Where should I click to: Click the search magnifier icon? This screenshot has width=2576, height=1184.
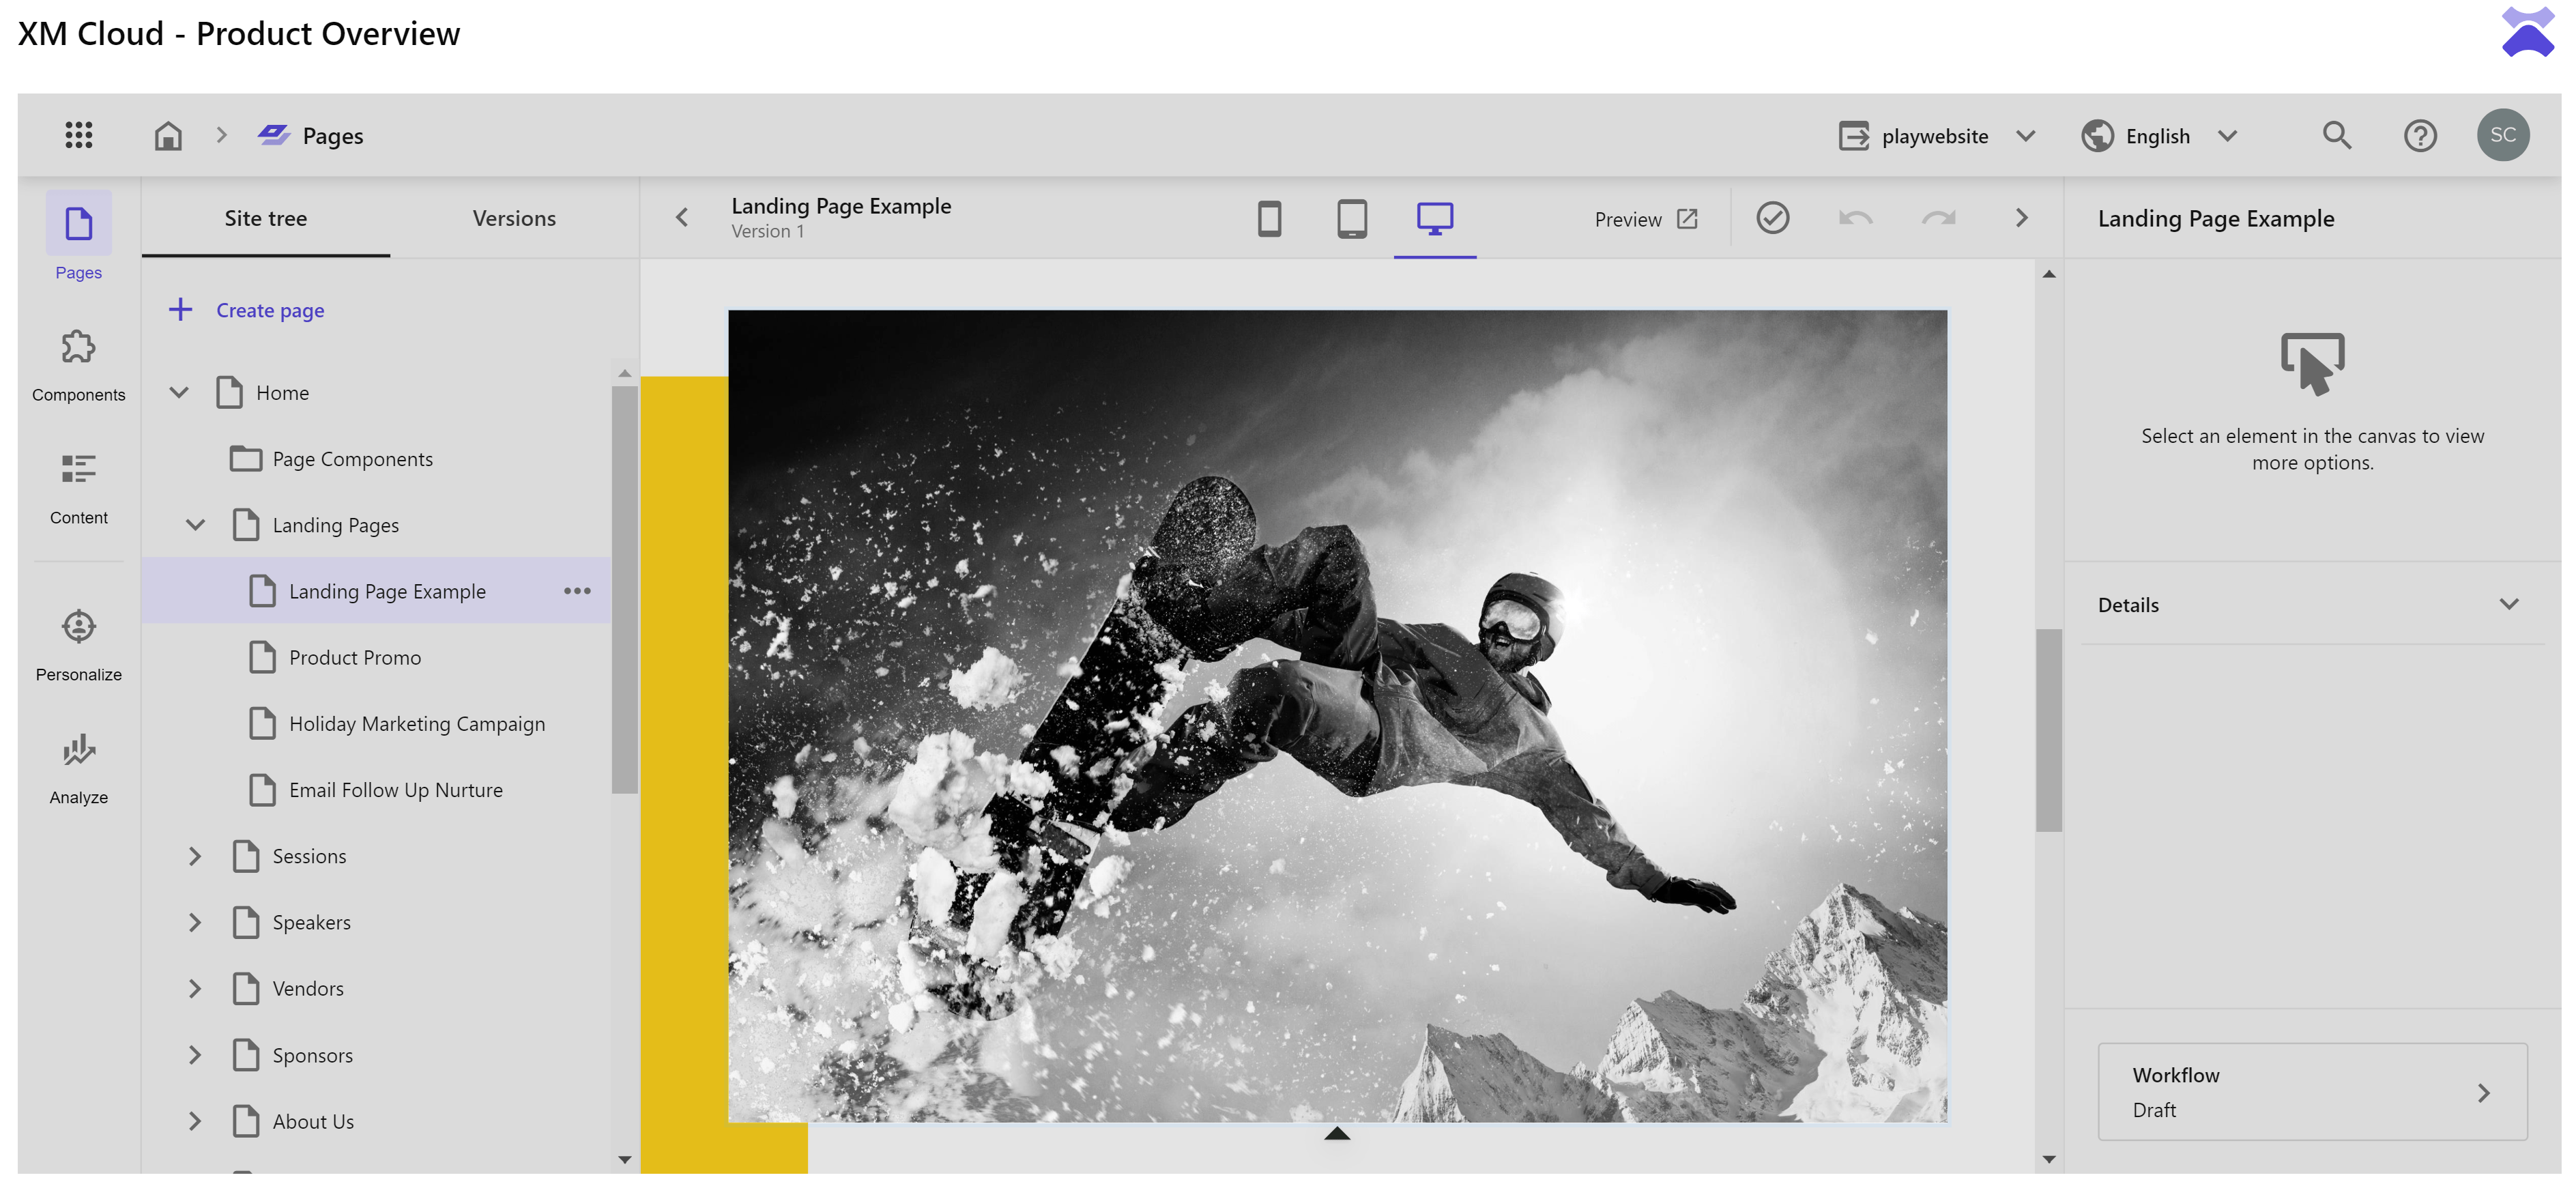tap(2336, 135)
